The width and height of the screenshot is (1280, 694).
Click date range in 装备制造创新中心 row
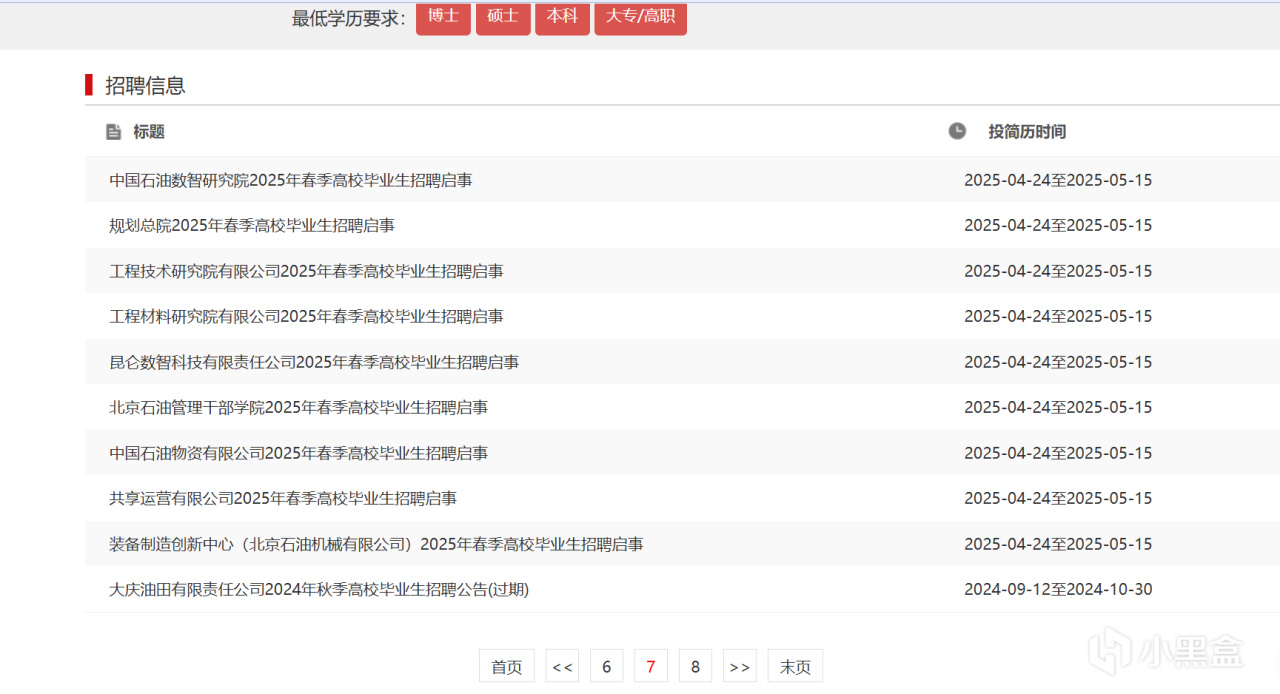pyautogui.click(x=1058, y=544)
